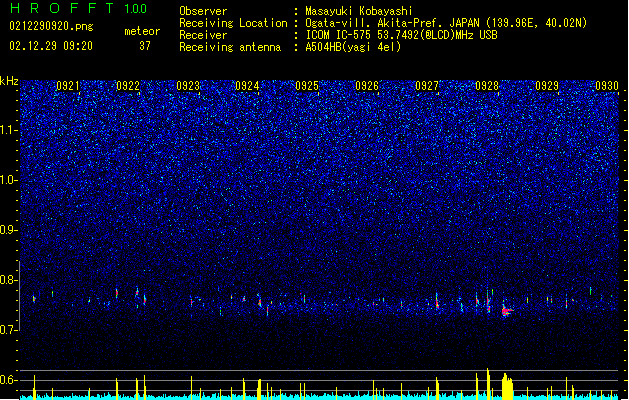This screenshot has width=629, height=400.
Task: Click time marker 0926
Action: click(367, 86)
